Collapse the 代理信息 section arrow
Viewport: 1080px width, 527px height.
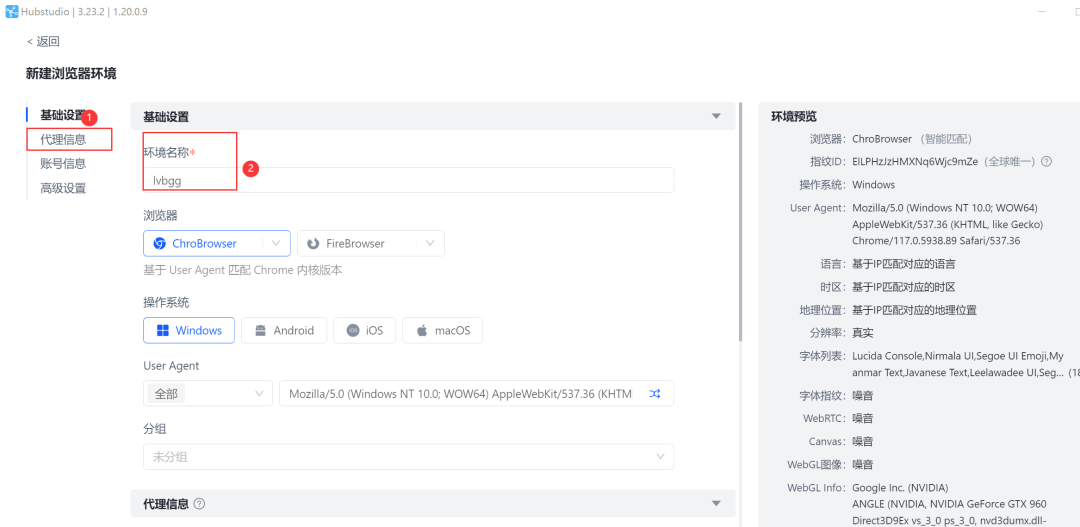[x=716, y=504]
